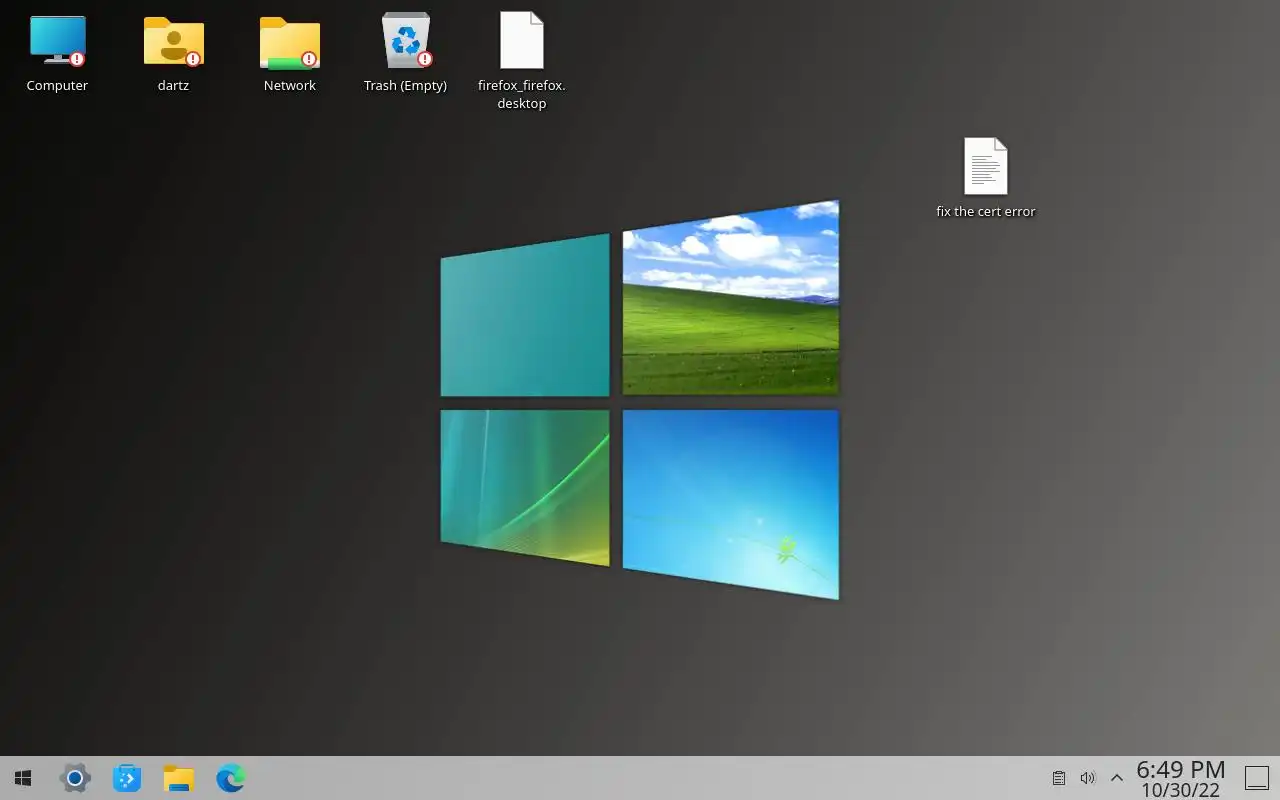The height and width of the screenshot is (800, 1280).
Task: Click the show desktop button in the taskbar
Action: pyautogui.click(x=1256, y=778)
